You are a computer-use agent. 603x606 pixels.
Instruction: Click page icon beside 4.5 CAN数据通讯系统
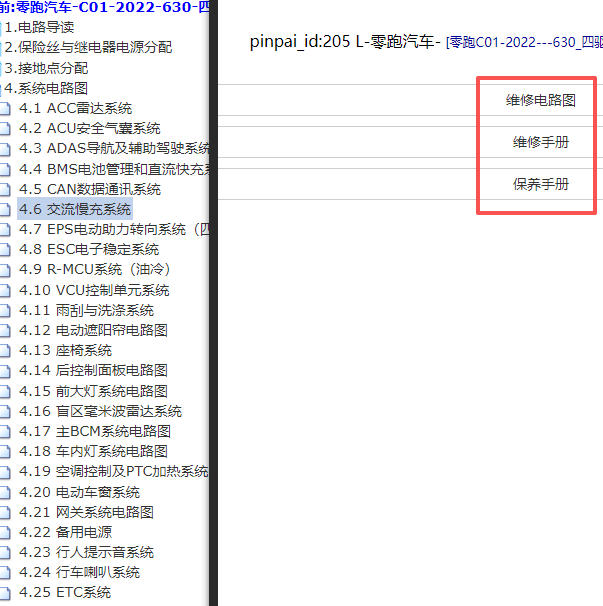coord(5,189)
